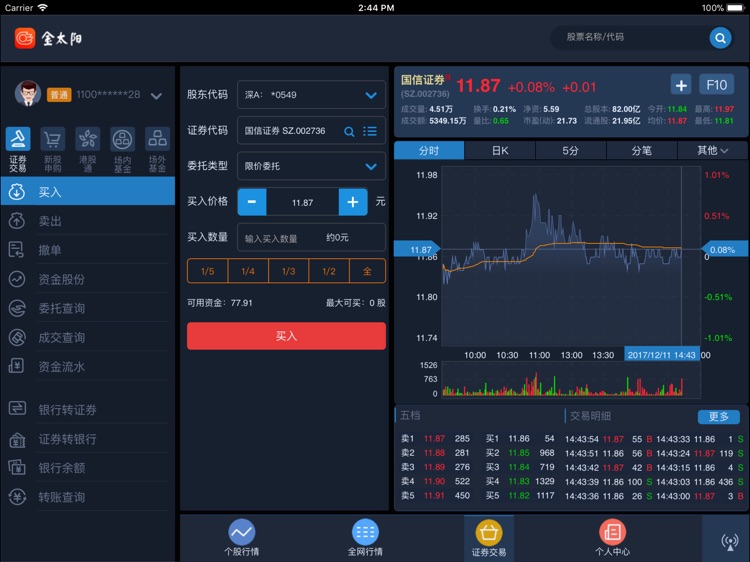This screenshot has height=562, width=750.
Task: Select the 1/2 position fraction
Action: [329, 271]
